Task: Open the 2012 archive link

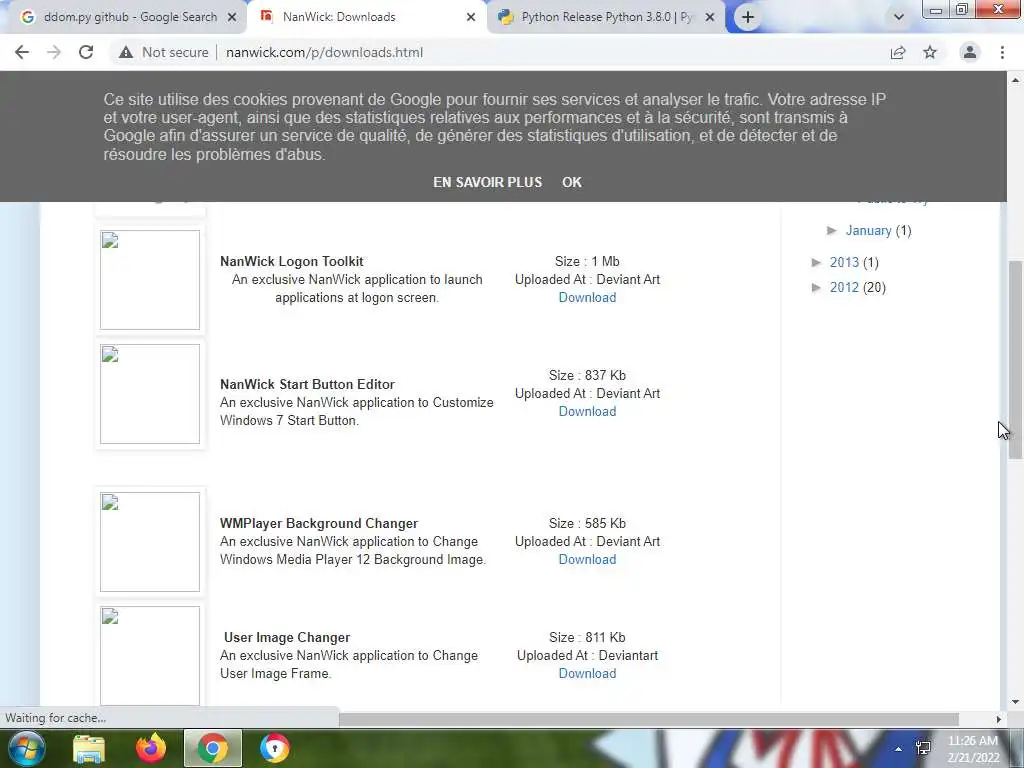Action: click(844, 287)
